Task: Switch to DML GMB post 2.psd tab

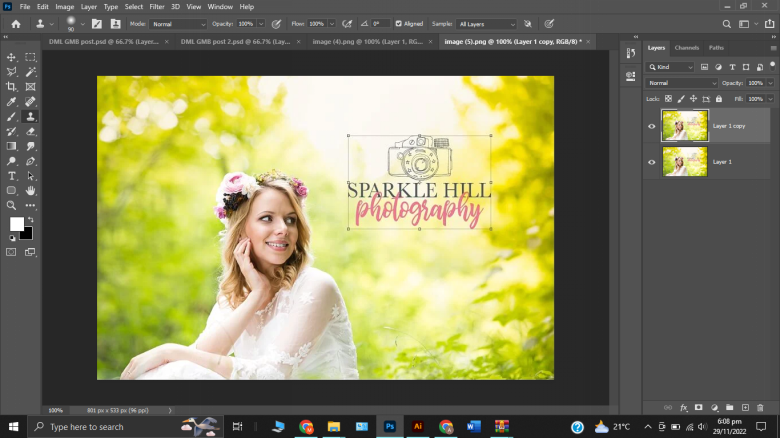Action: pos(235,42)
